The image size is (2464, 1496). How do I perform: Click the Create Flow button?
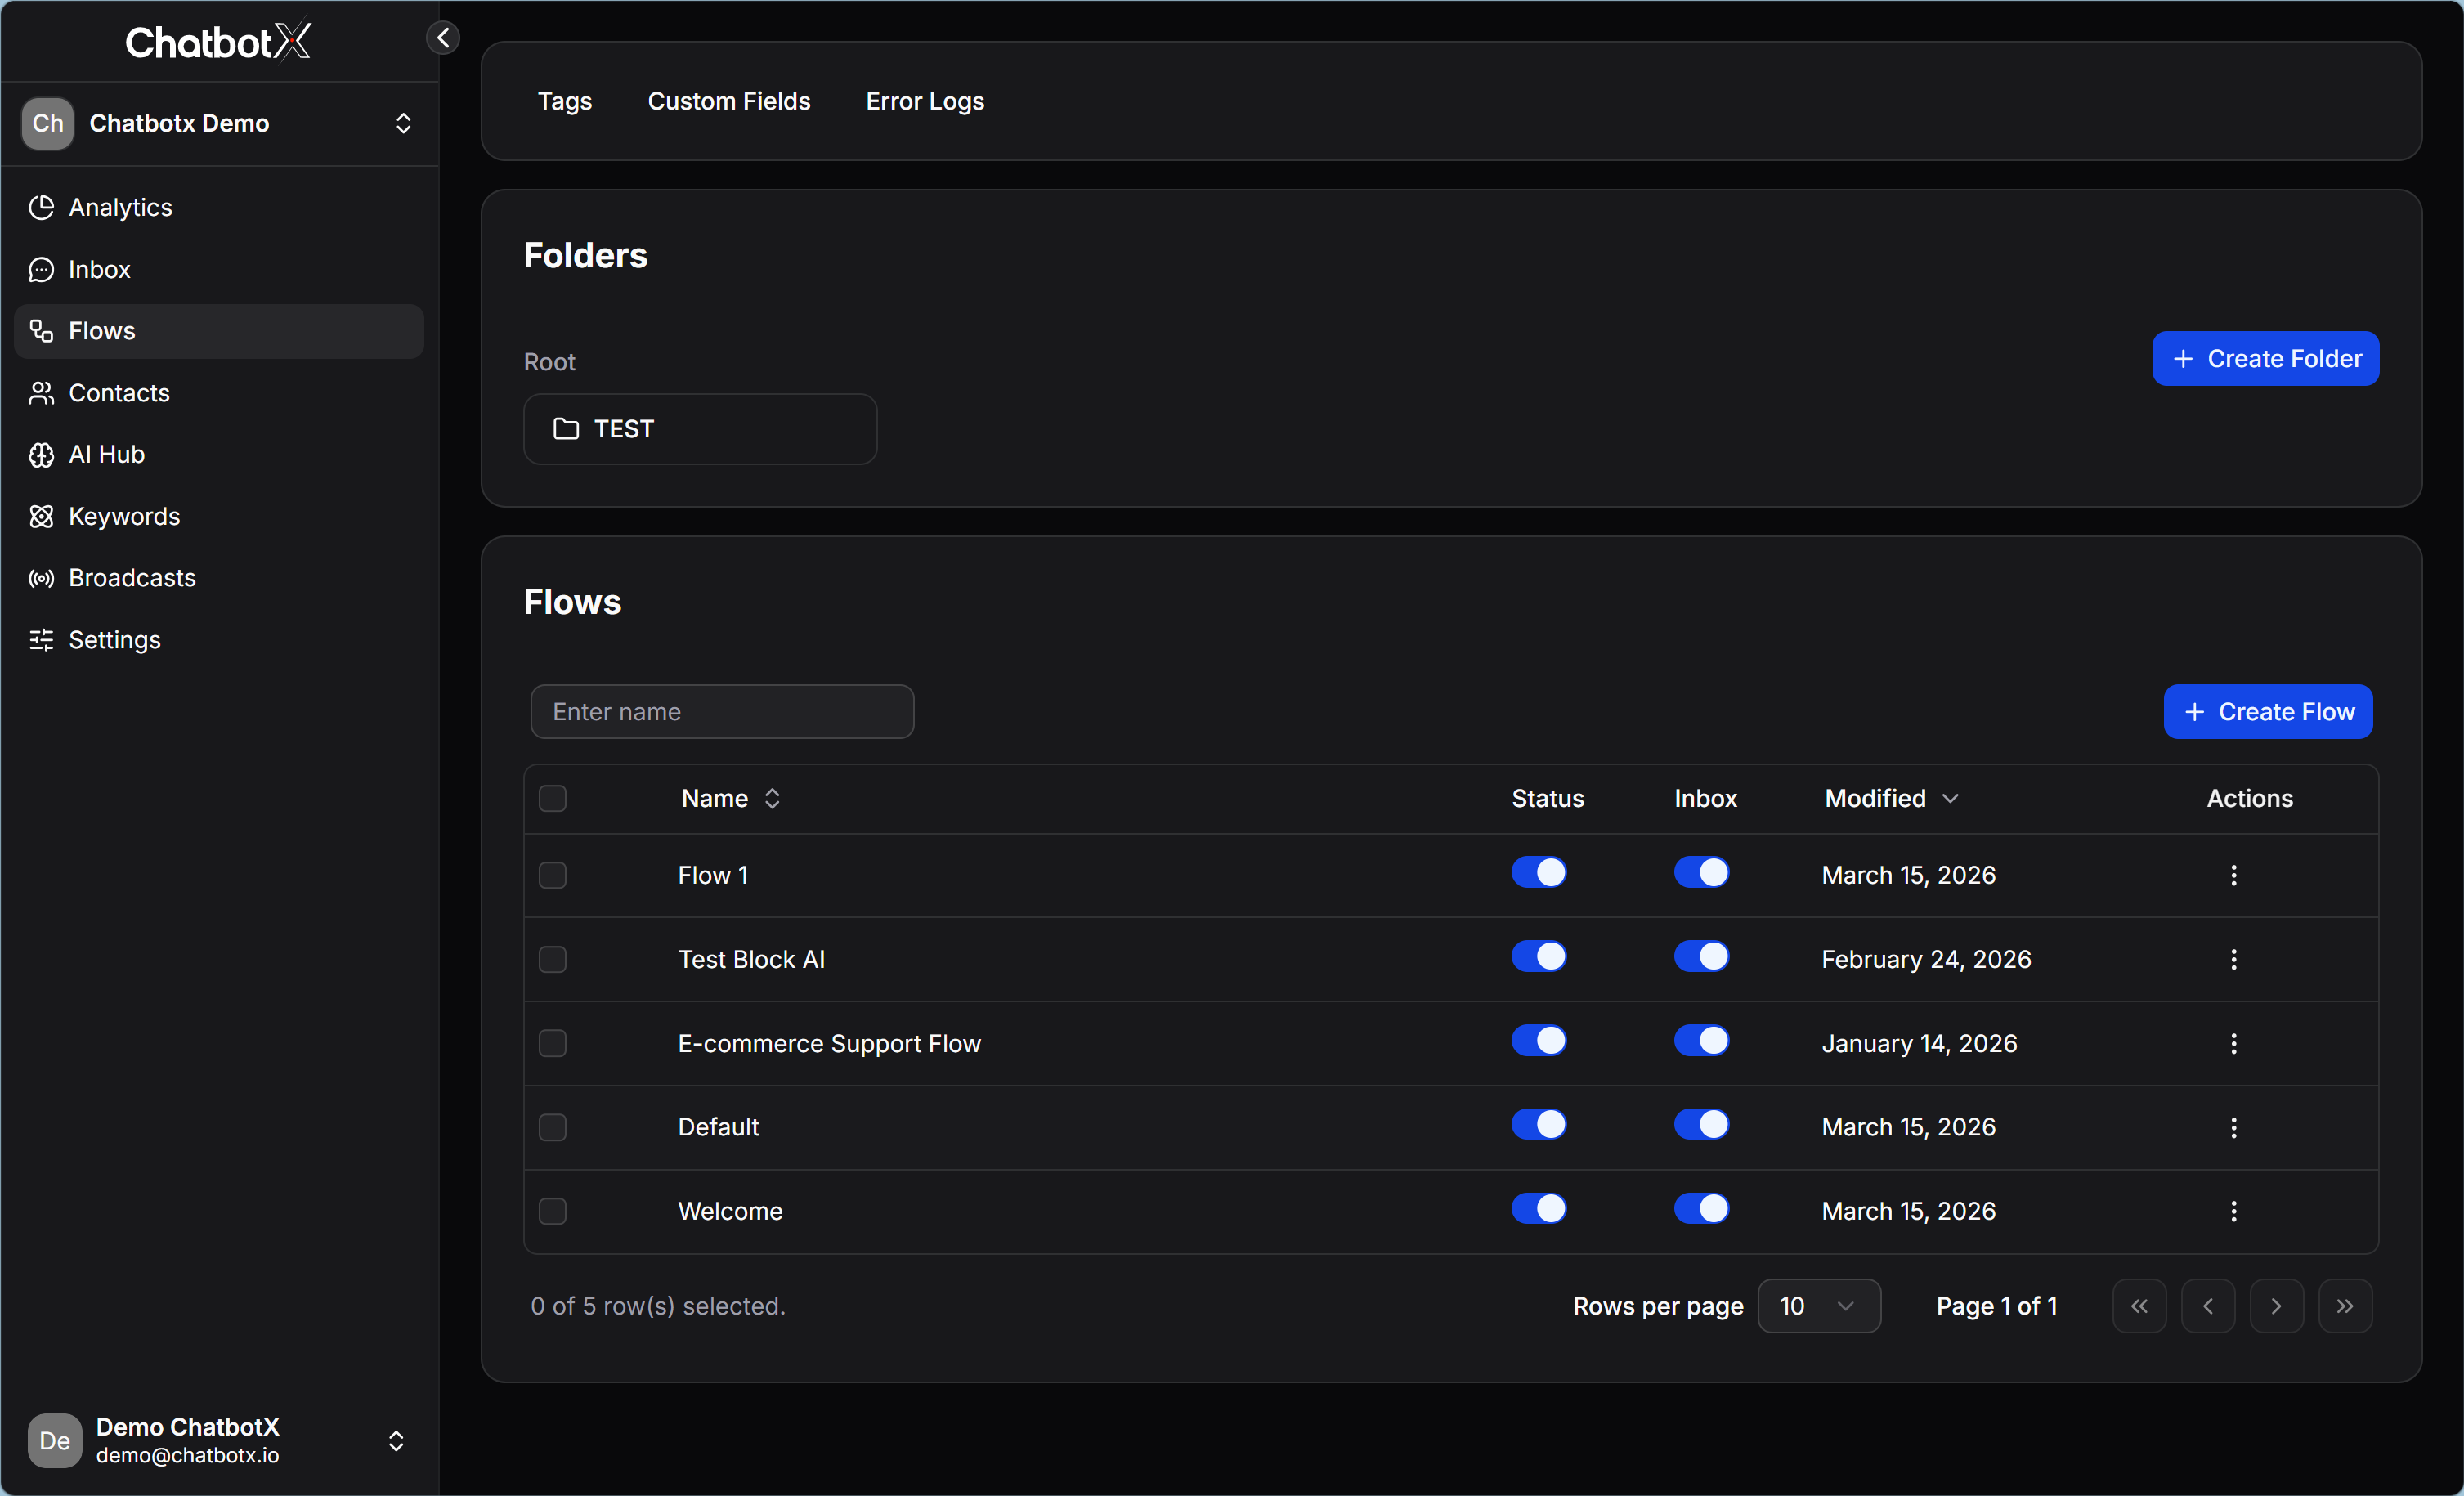tap(2267, 711)
